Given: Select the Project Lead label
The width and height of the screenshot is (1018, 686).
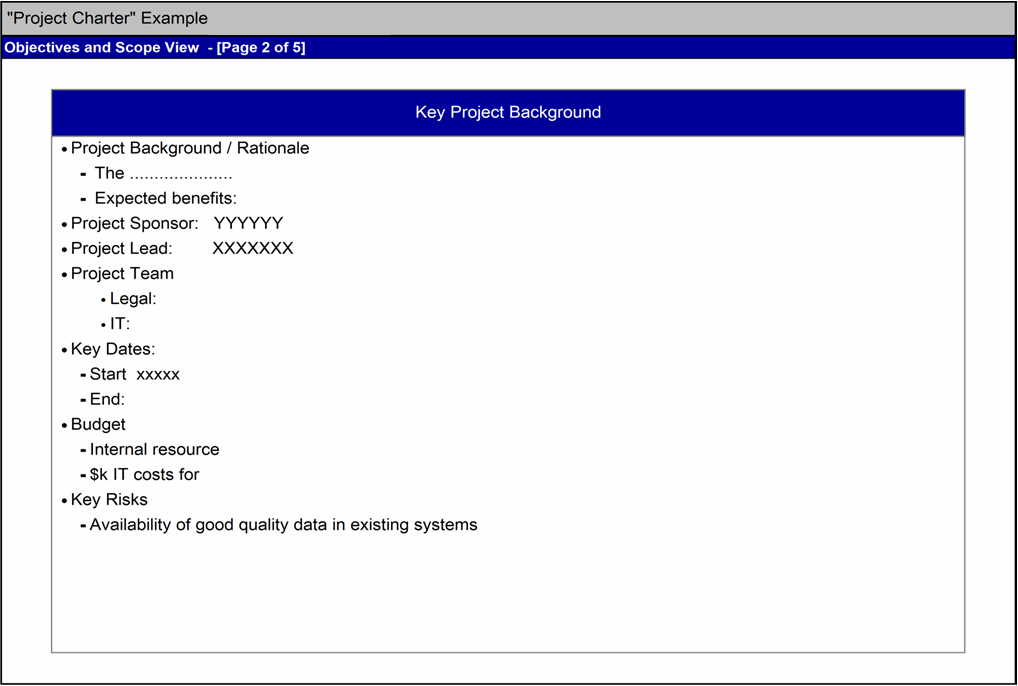Looking at the screenshot, I should (x=121, y=248).
